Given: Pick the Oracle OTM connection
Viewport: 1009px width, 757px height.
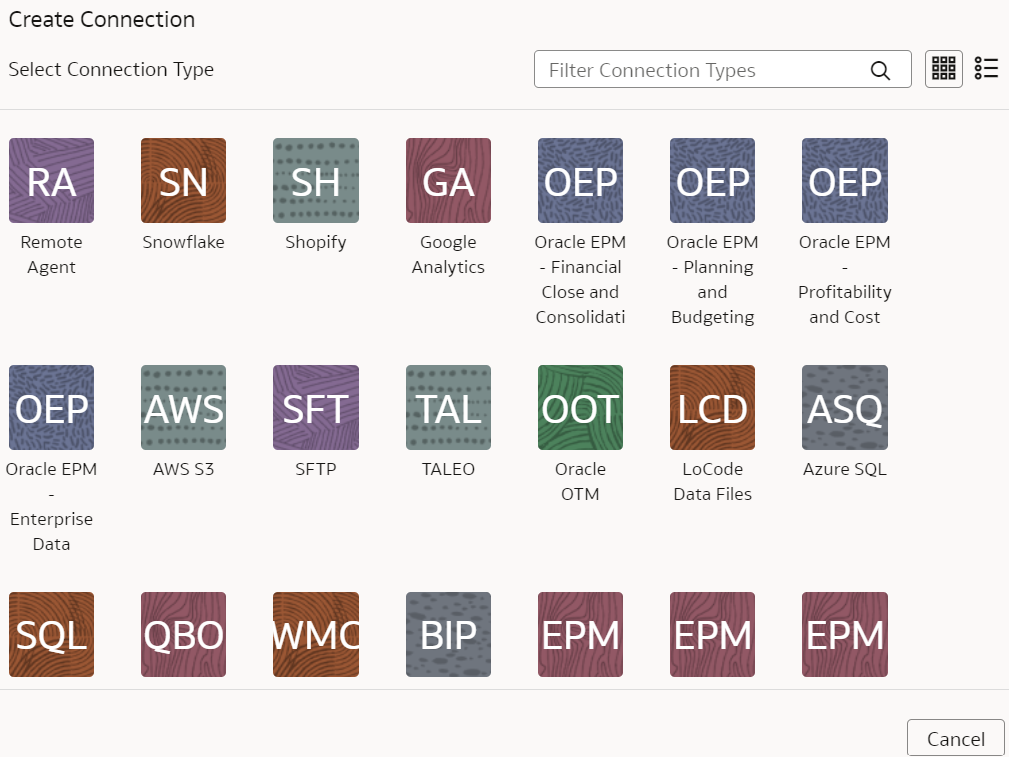Looking at the screenshot, I should point(580,407).
